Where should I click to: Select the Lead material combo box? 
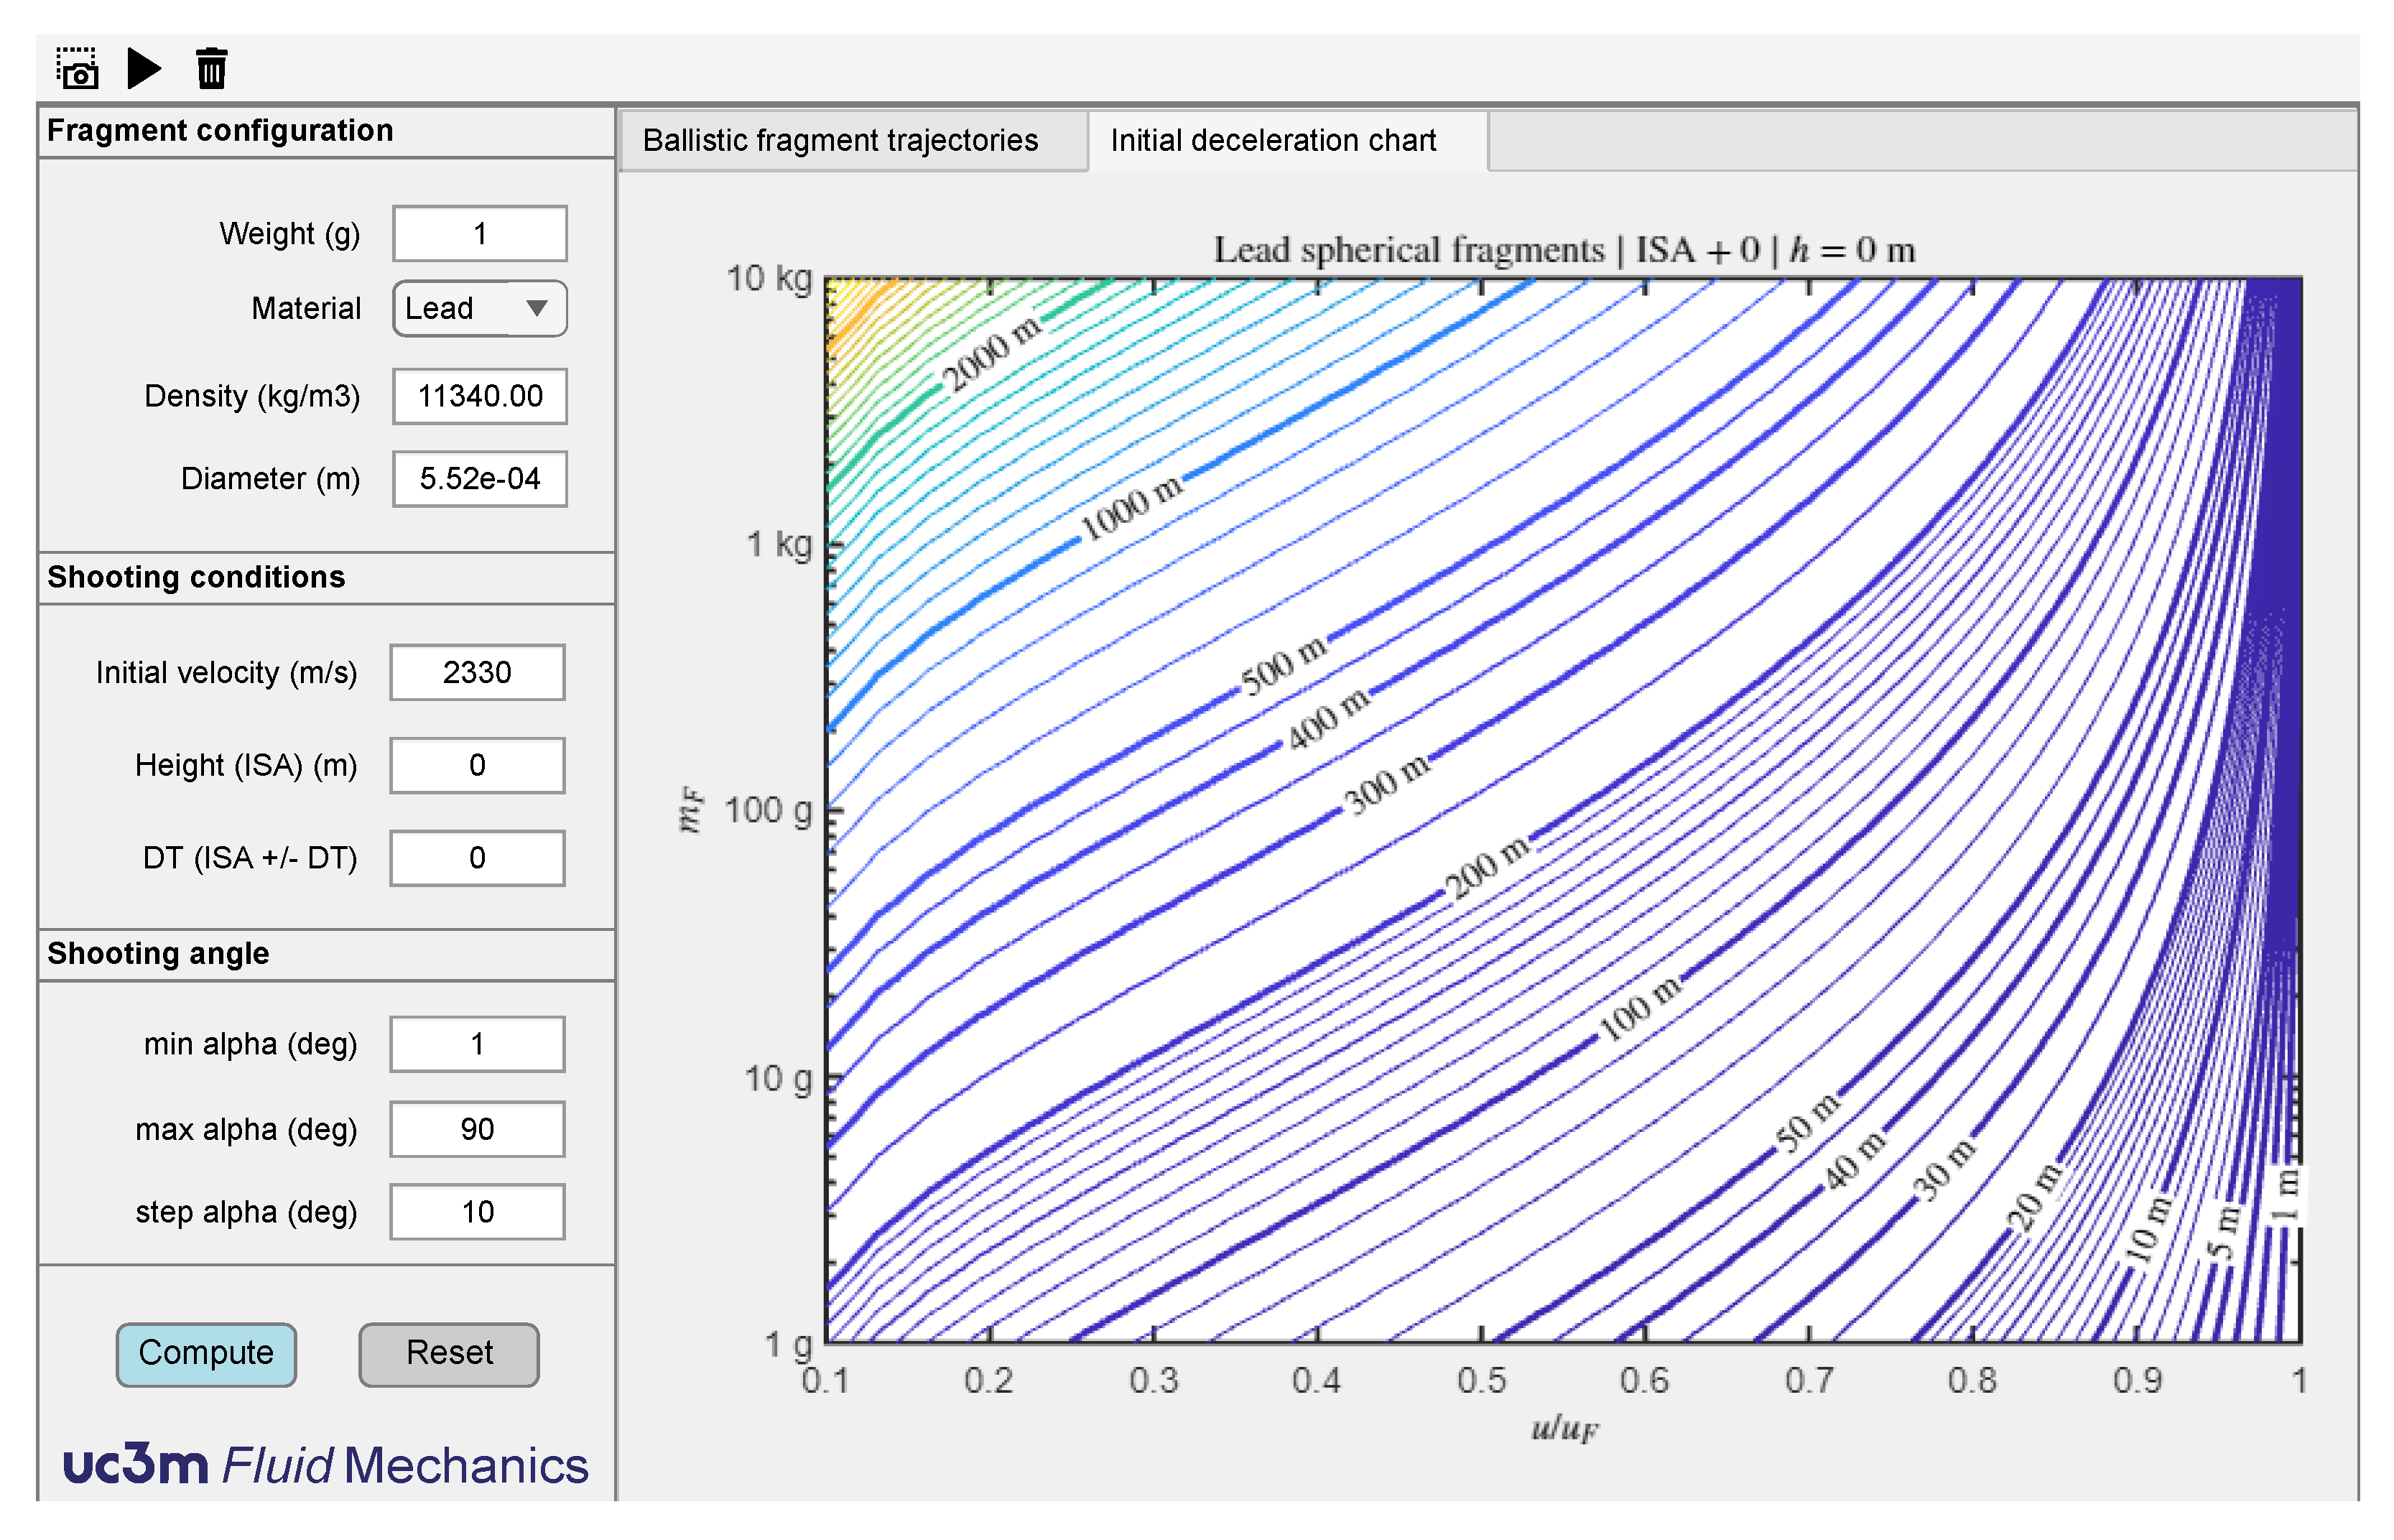[x=460, y=308]
